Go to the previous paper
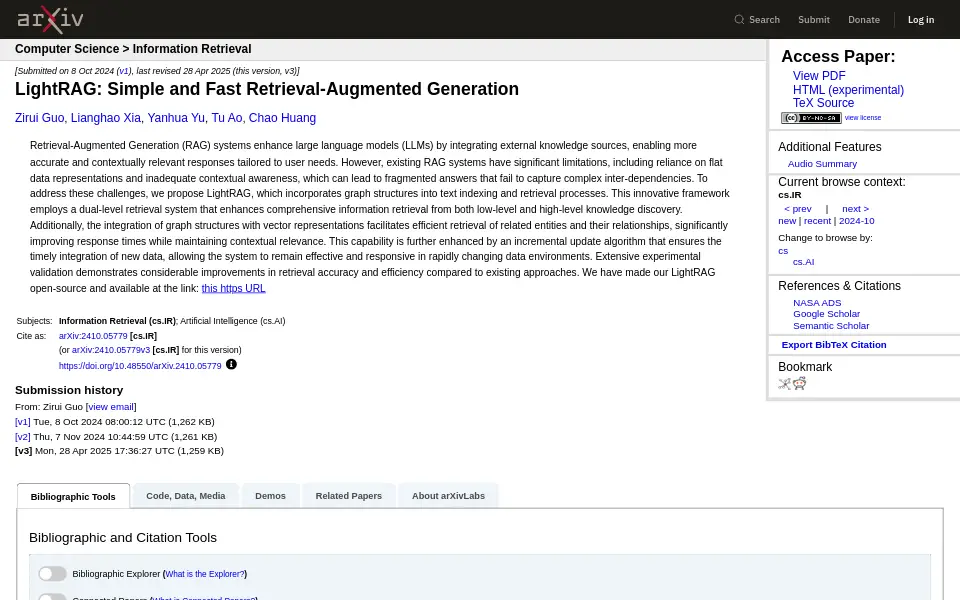This screenshot has height=600, width=960. [798, 209]
